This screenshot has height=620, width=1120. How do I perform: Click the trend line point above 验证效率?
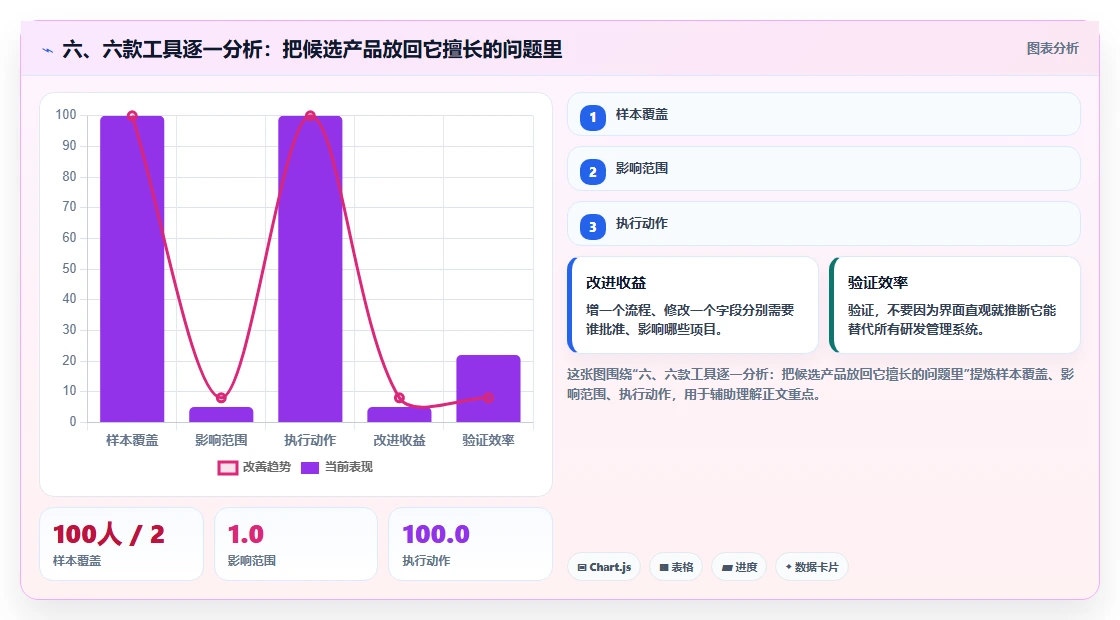(488, 398)
